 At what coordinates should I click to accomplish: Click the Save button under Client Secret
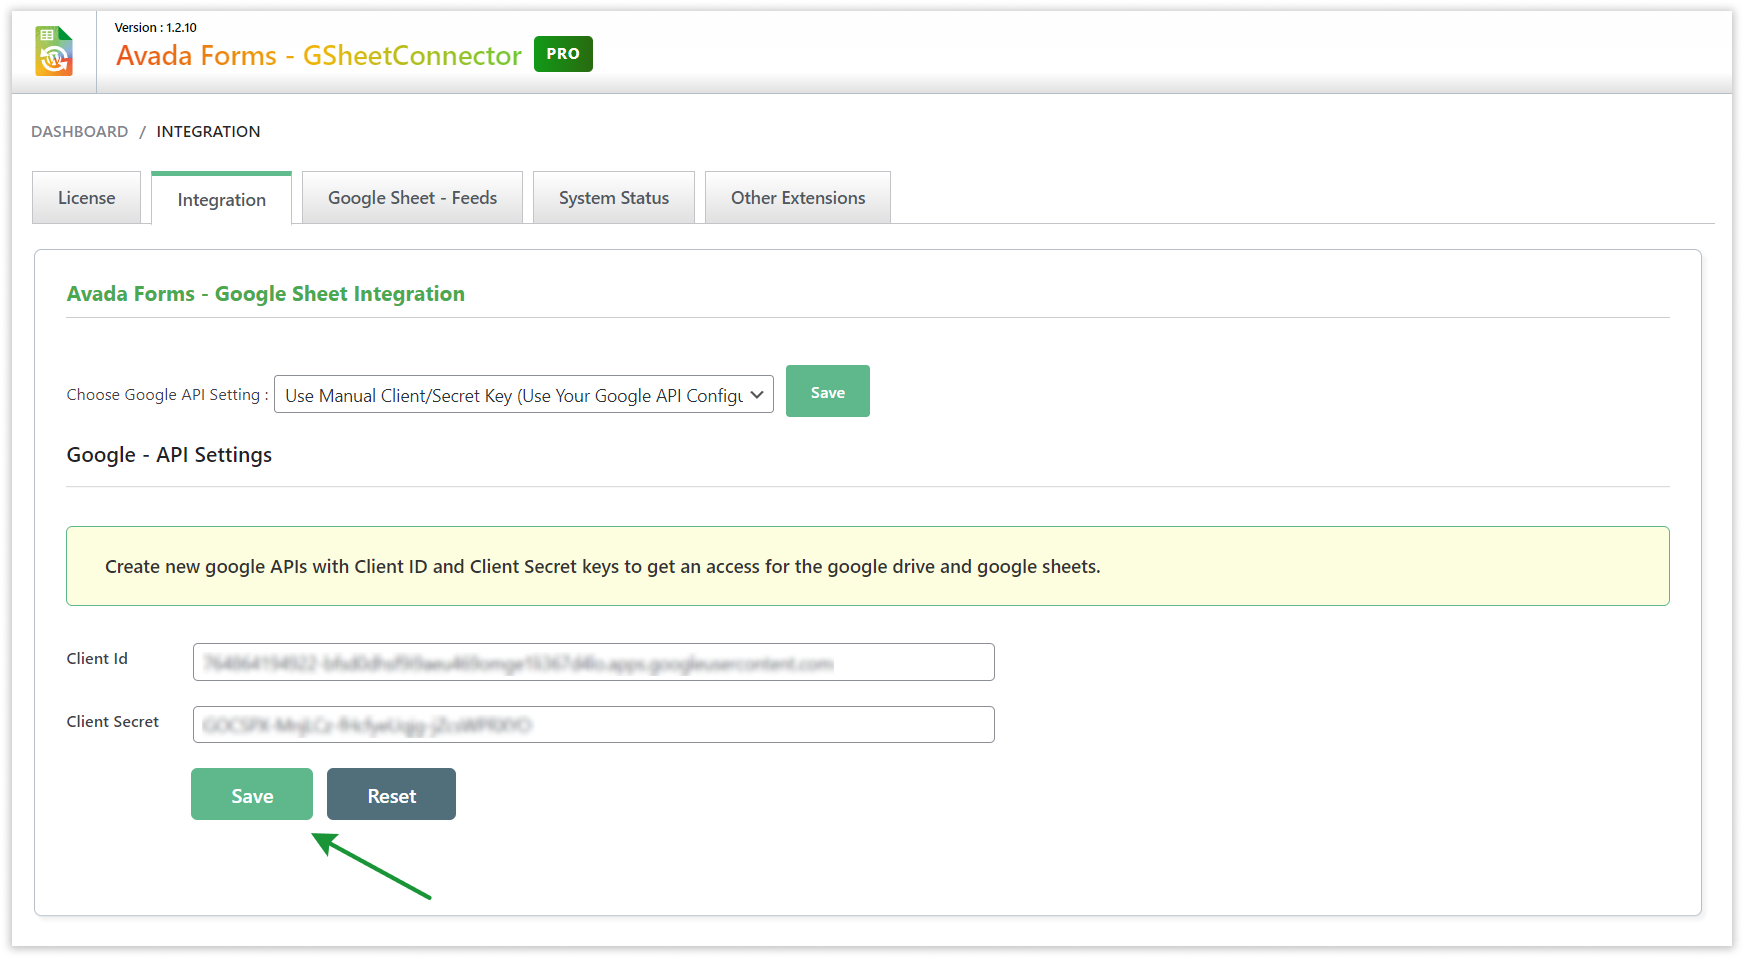(x=251, y=794)
